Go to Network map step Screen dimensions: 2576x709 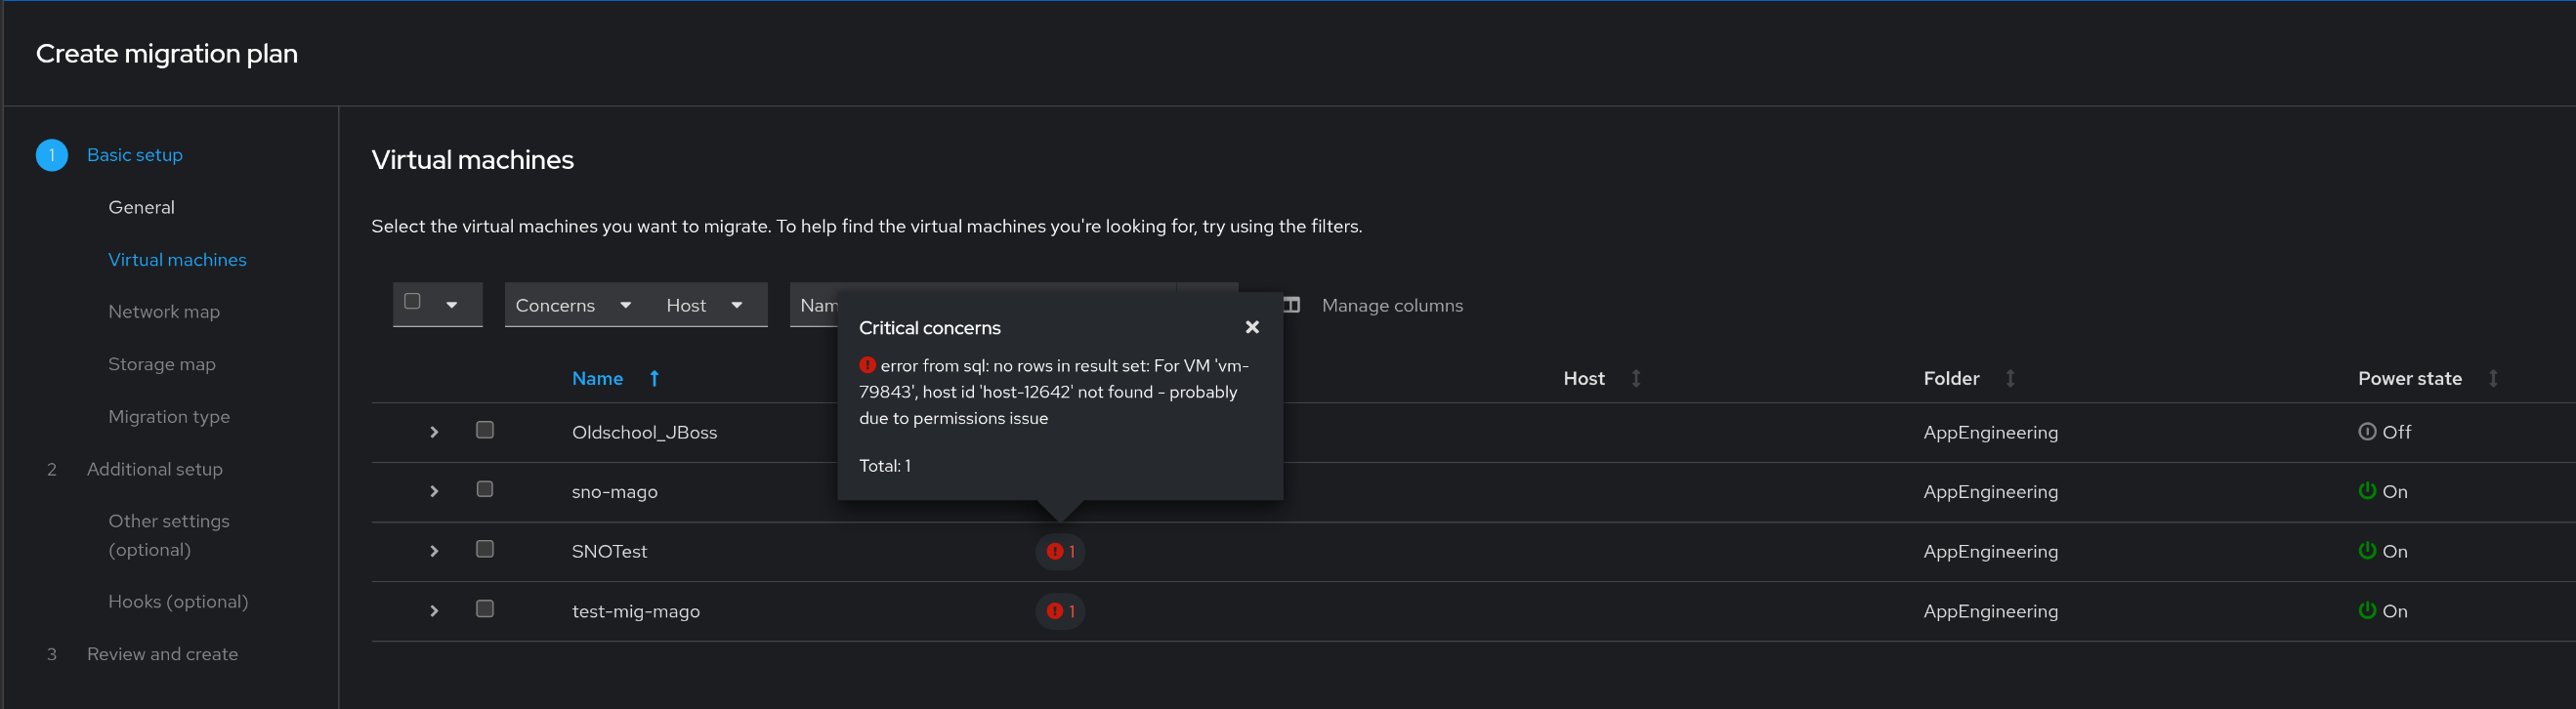coord(164,312)
